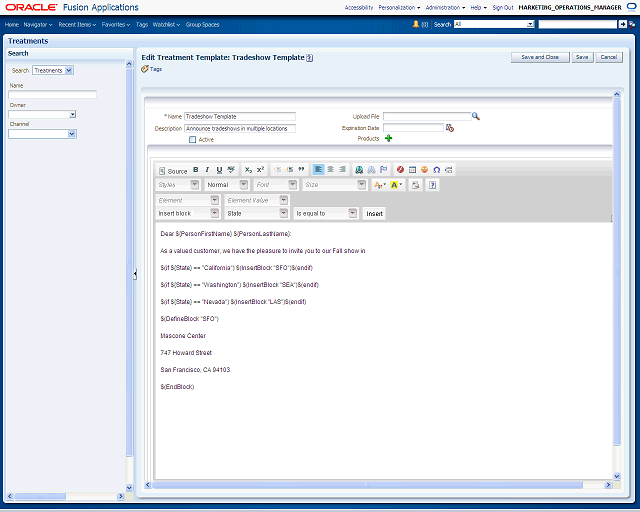Insert a page break

449,170
